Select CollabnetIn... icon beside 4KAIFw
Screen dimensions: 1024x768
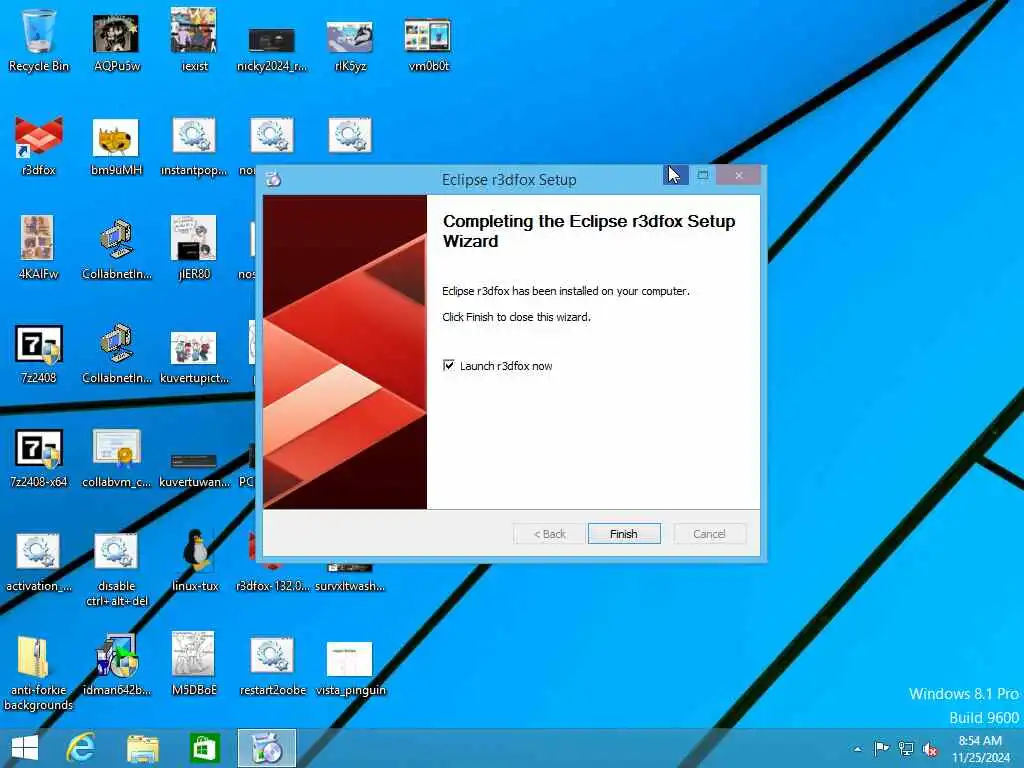coord(116,249)
